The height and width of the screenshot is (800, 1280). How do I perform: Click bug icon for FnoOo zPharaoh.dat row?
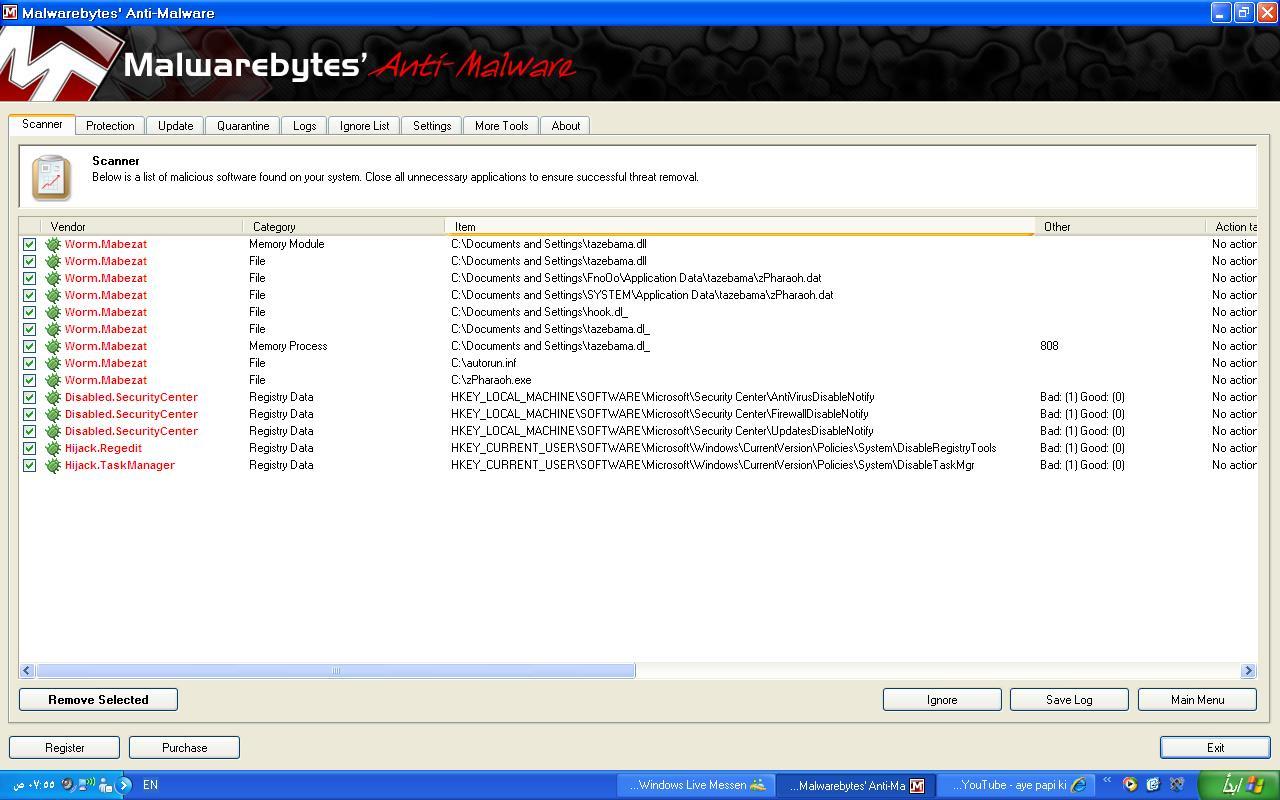click(53, 278)
